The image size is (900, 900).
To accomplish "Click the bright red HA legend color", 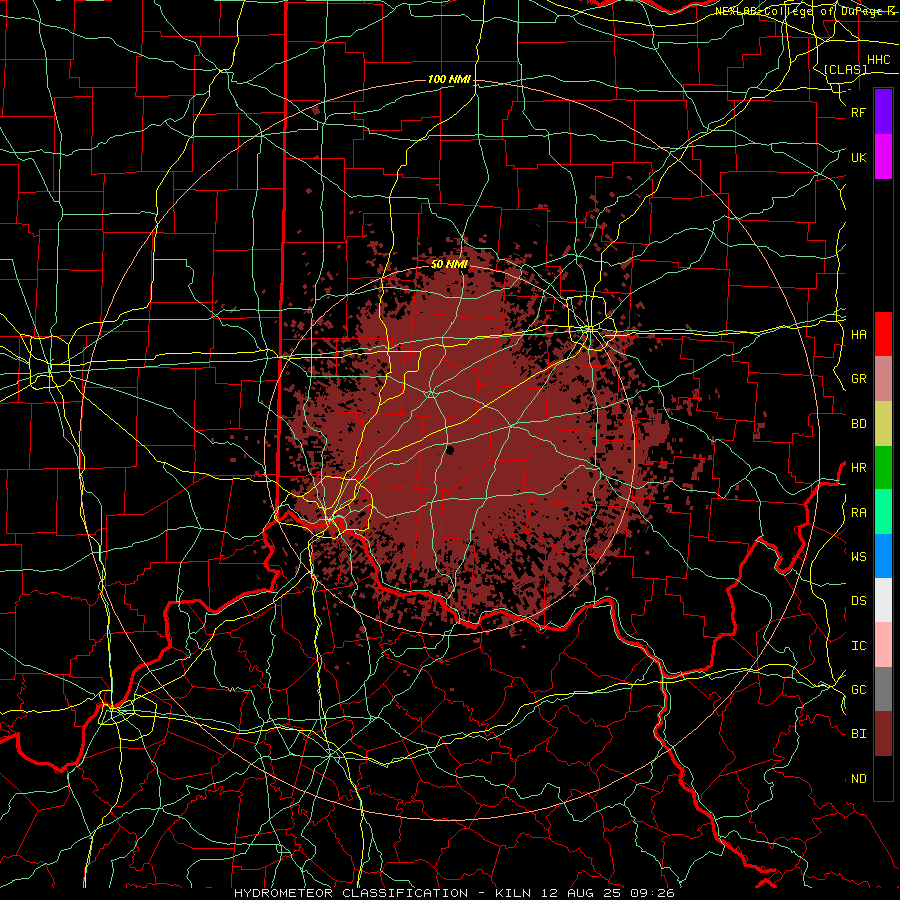I will (x=883, y=334).
